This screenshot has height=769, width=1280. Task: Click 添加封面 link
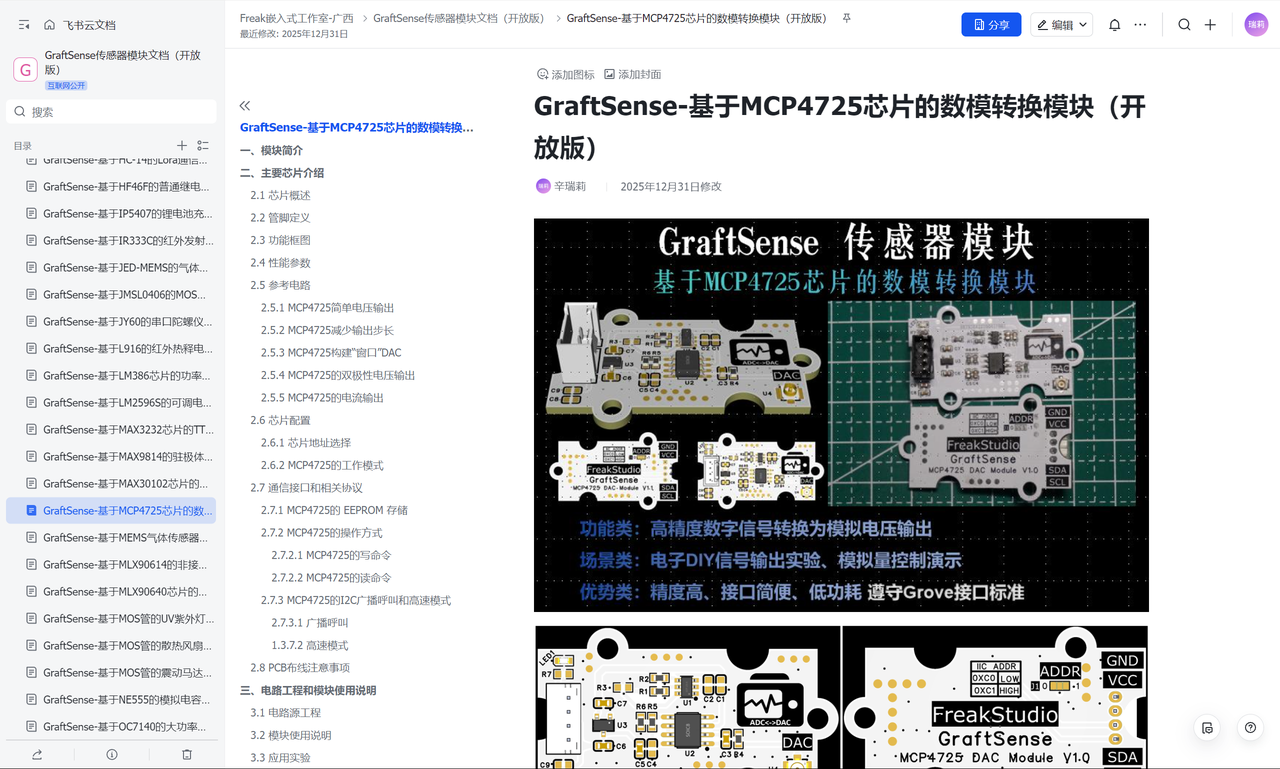(x=632, y=75)
